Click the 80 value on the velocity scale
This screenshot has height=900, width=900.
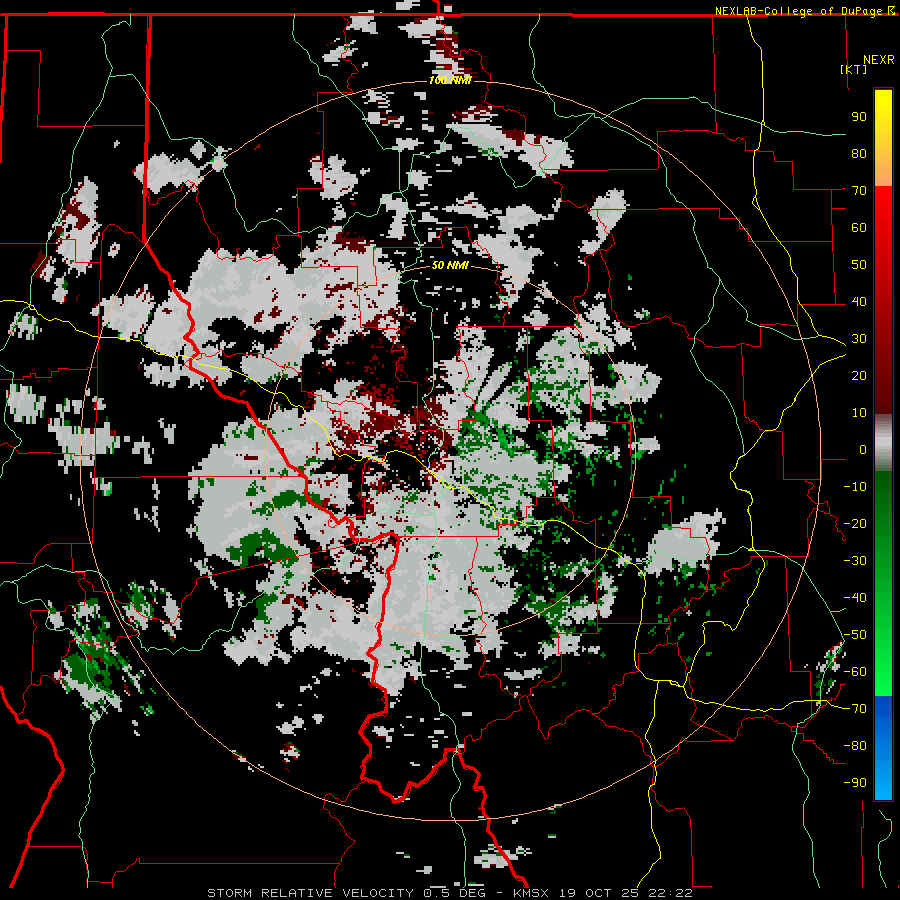coord(859,153)
